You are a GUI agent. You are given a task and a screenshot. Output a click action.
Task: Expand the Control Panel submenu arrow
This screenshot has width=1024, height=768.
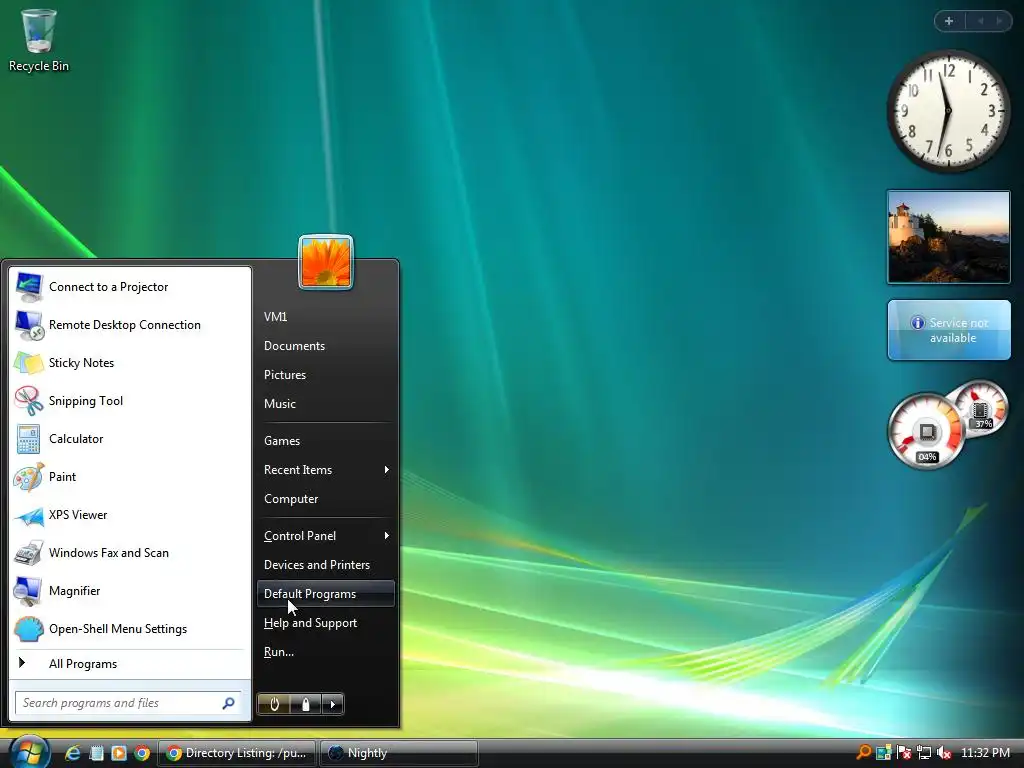tap(387, 536)
